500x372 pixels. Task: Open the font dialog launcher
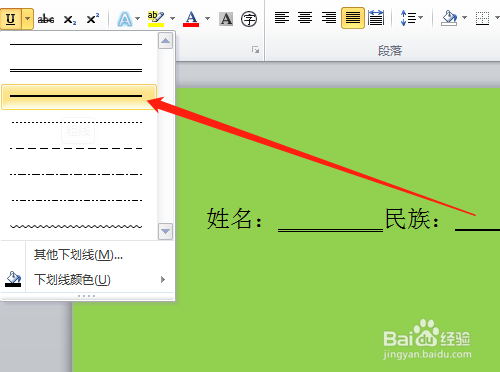coord(255,50)
